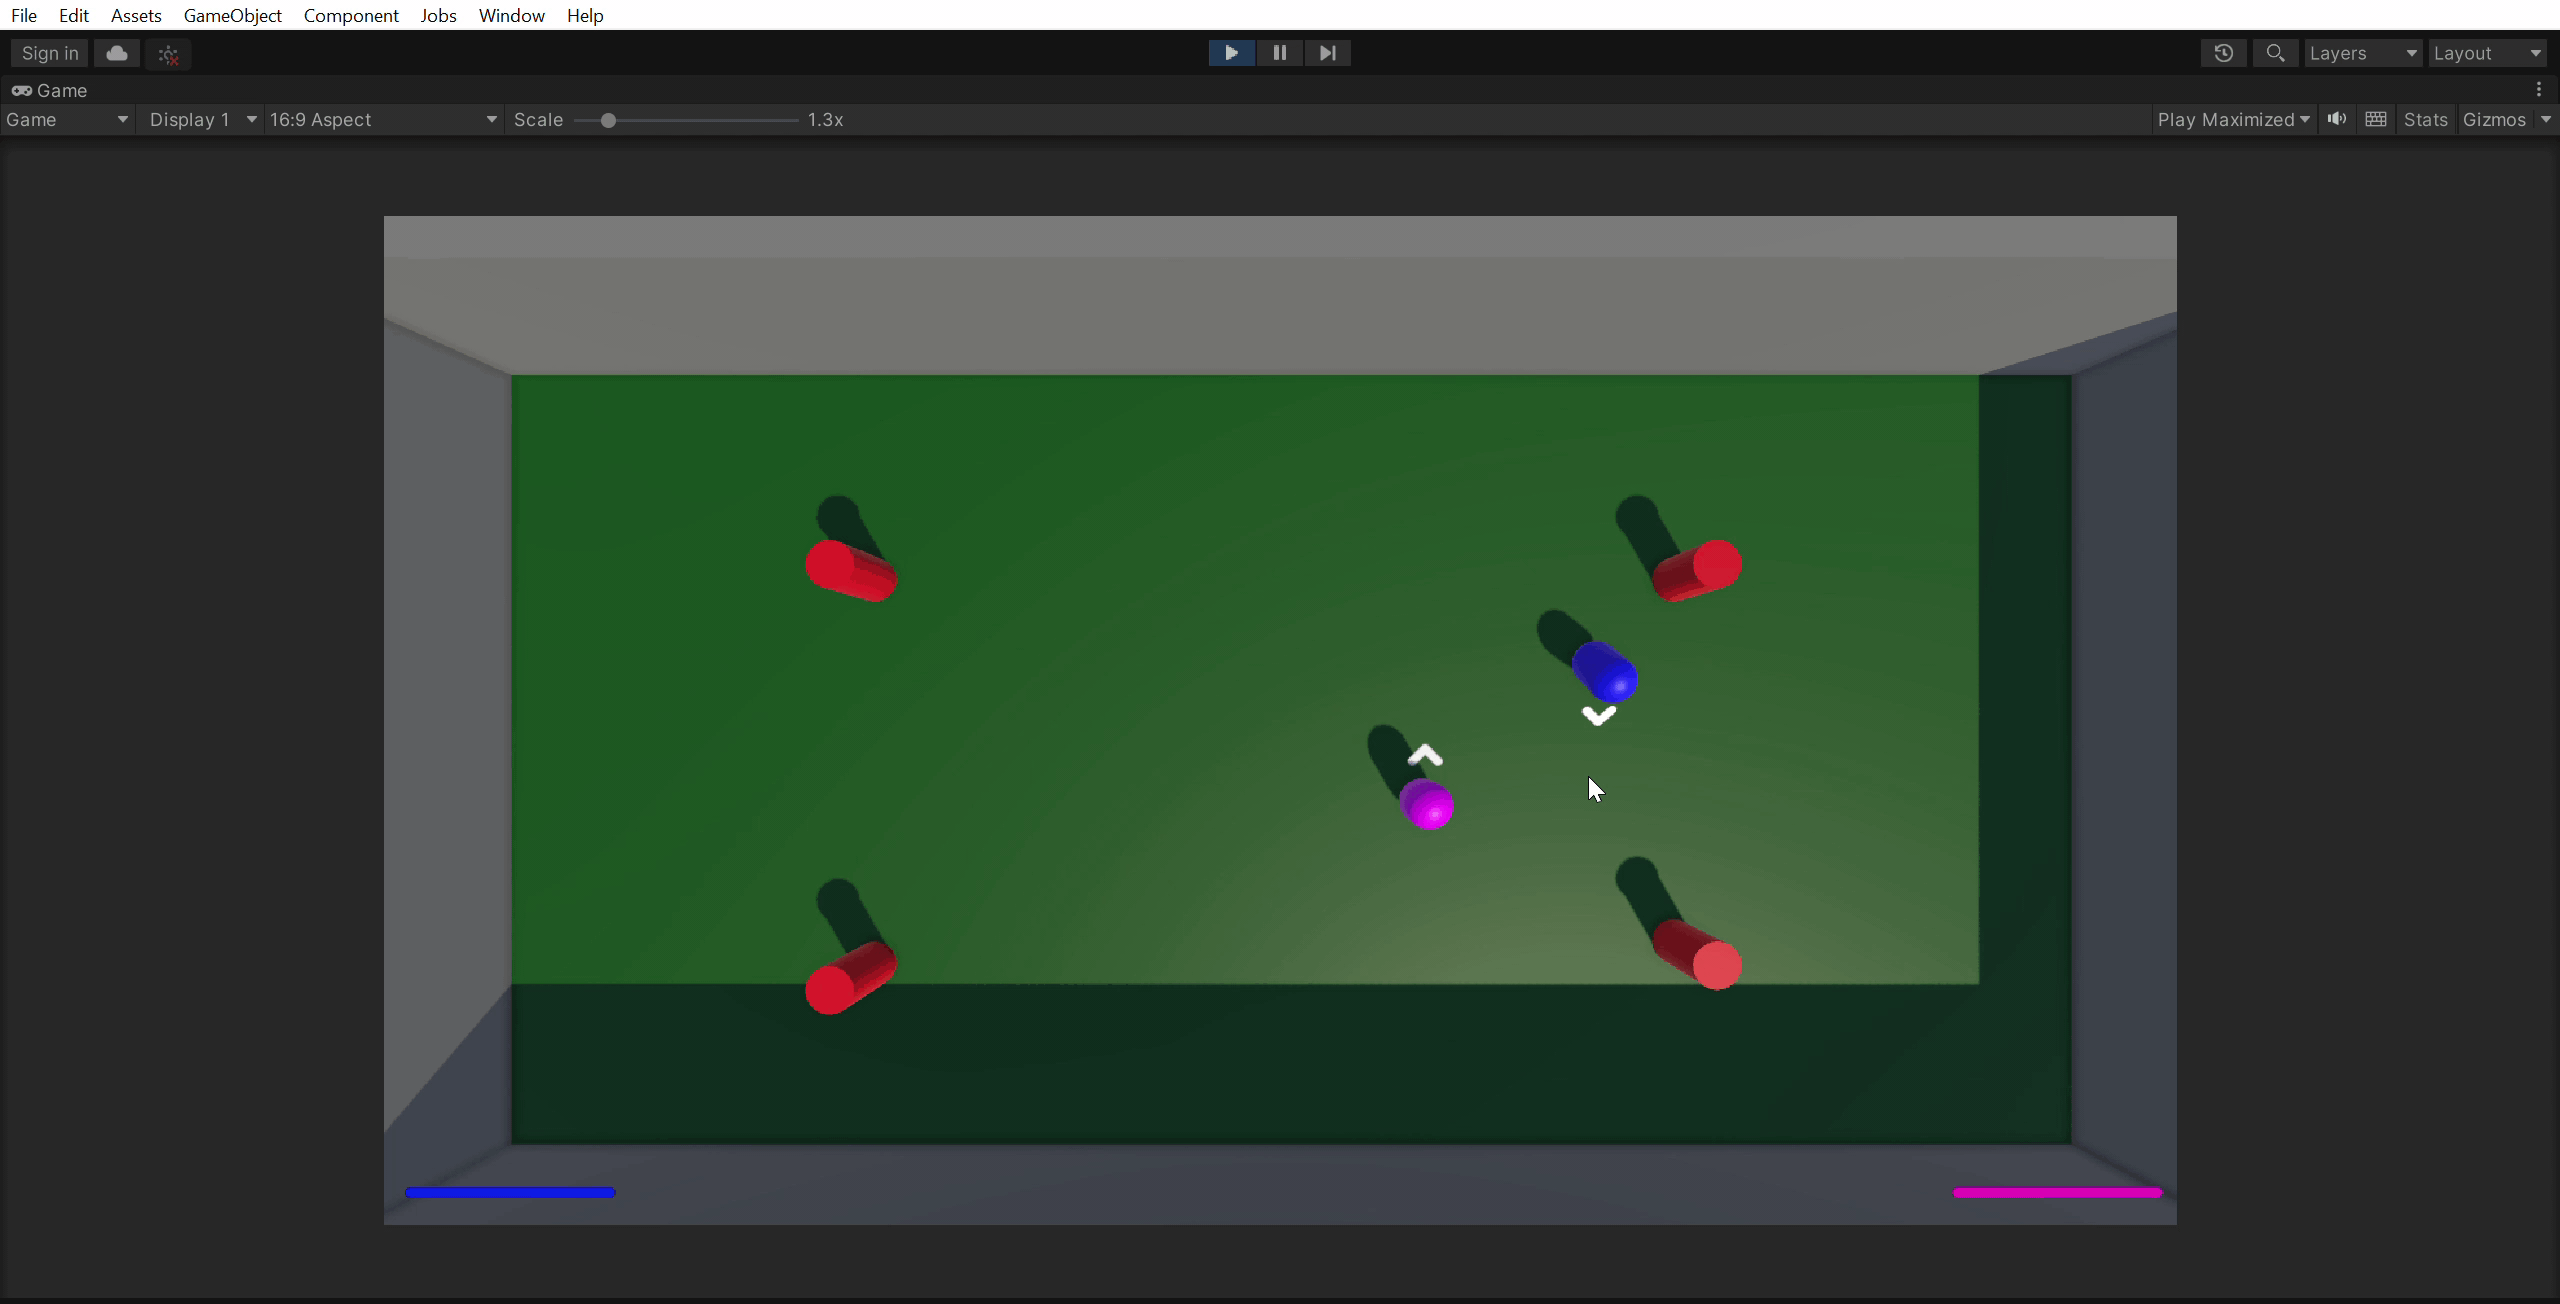The height and width of the screenshot is (1304, 2560).
Task: Open the Jobs menu
Action: tap(438, 15)
